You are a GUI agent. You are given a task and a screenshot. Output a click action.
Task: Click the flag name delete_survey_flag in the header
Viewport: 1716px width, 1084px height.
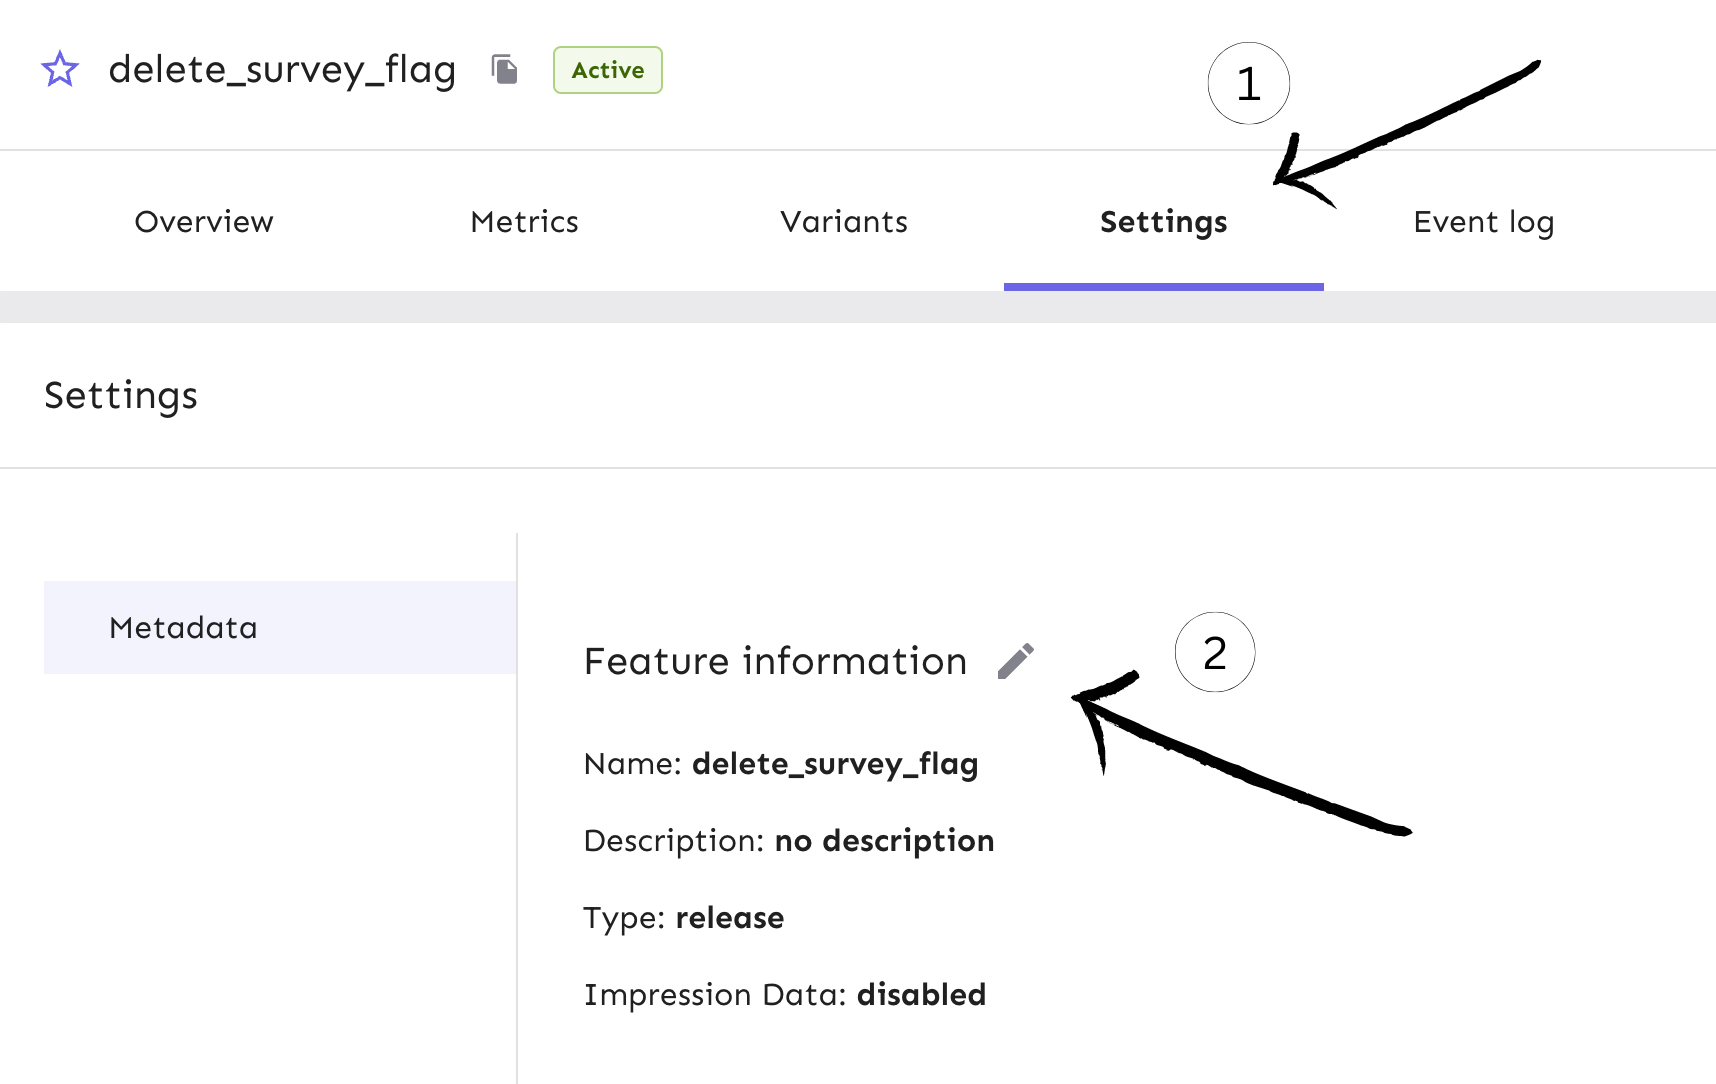[283, 70]
